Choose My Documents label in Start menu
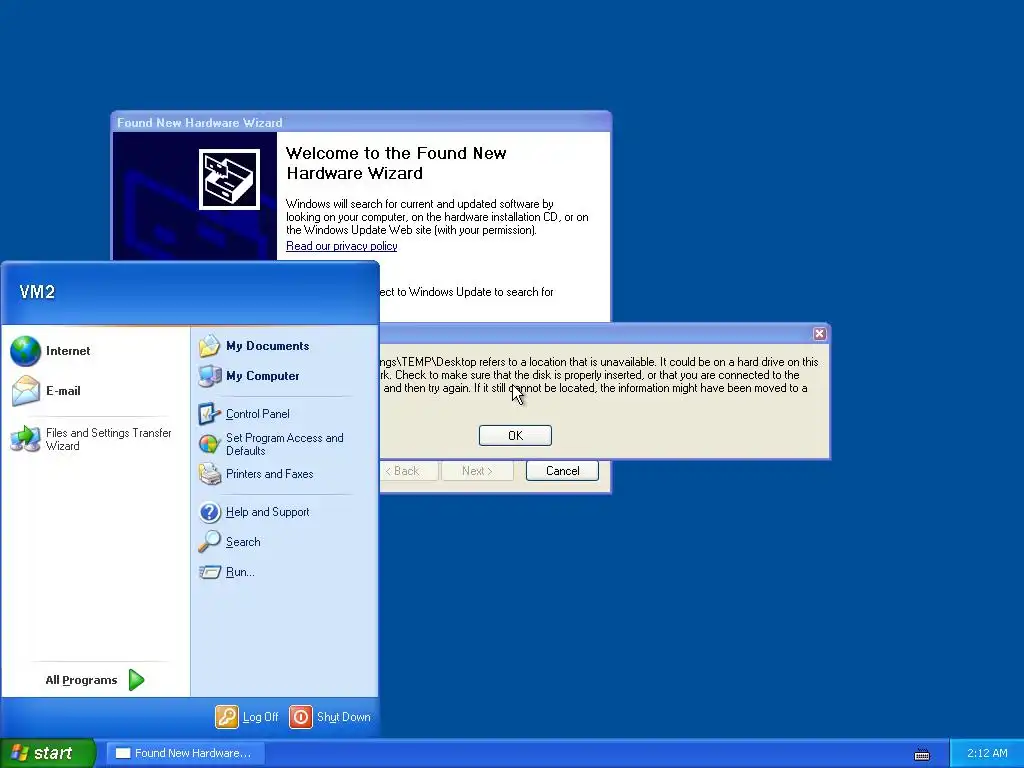This screenshot has width=1024, height=768. [268, 345]
